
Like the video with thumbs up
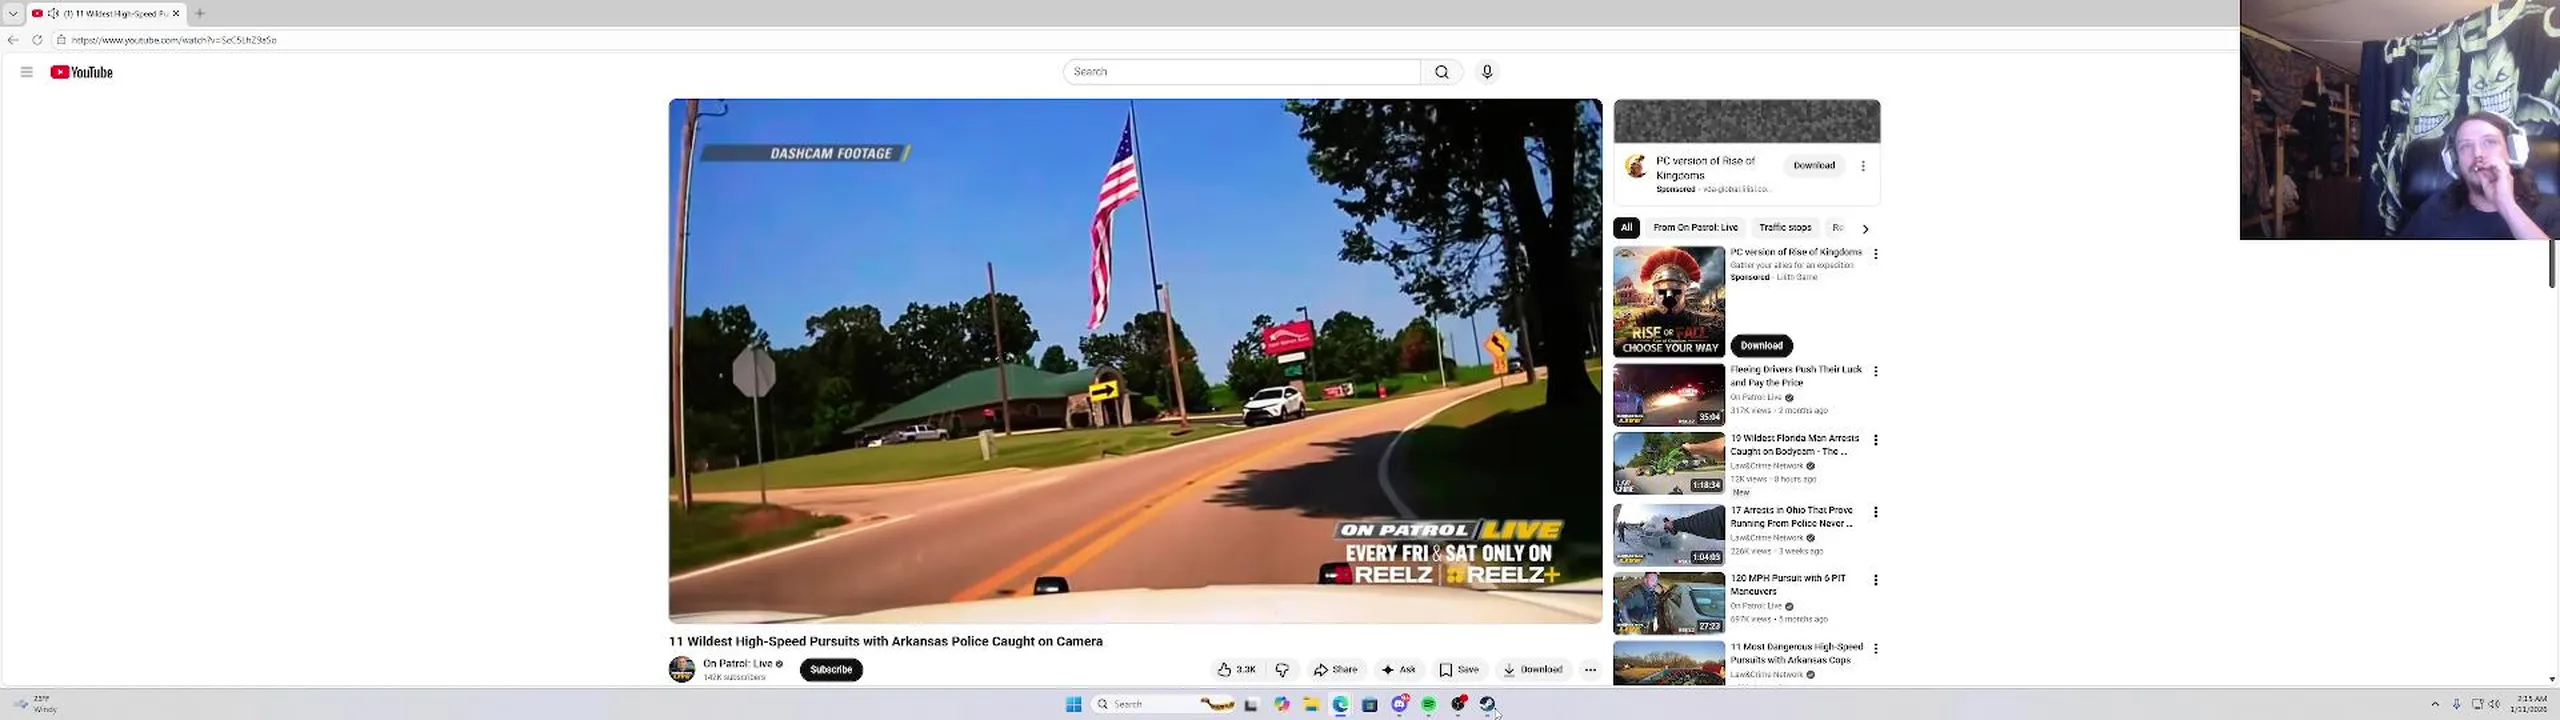1237,670
